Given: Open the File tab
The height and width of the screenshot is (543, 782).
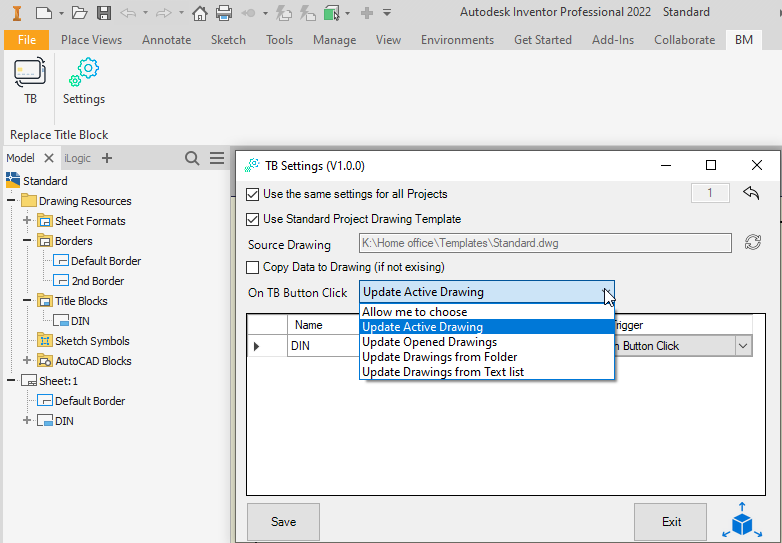Looking at the screenshot, I should pos(26,40).
